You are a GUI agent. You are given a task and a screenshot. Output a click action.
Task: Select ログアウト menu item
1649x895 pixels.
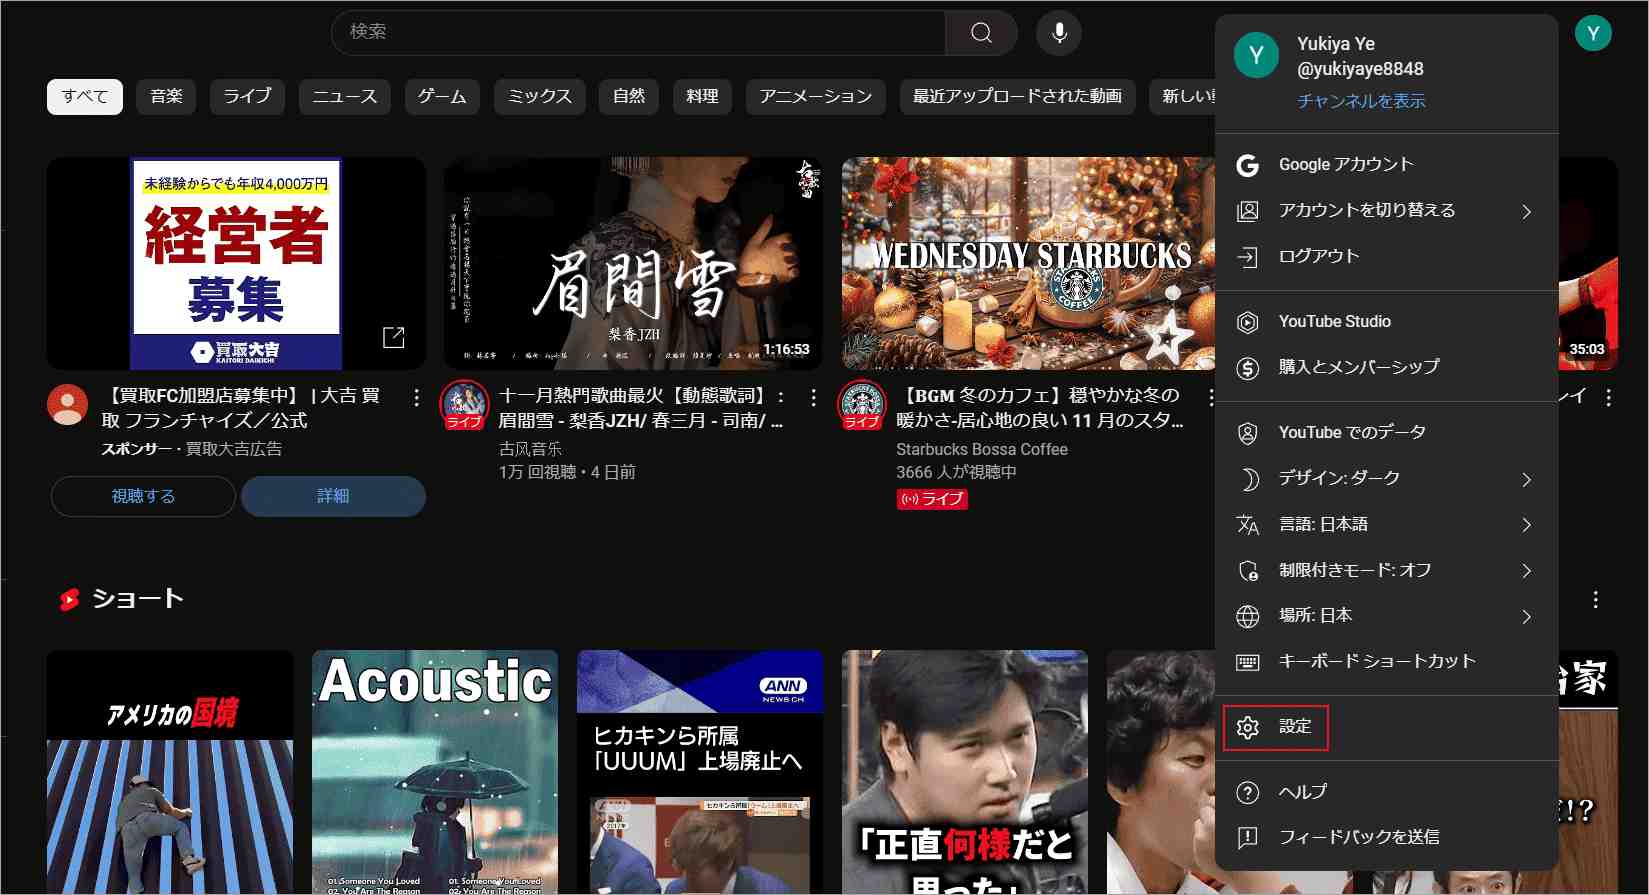point(1386,257)
